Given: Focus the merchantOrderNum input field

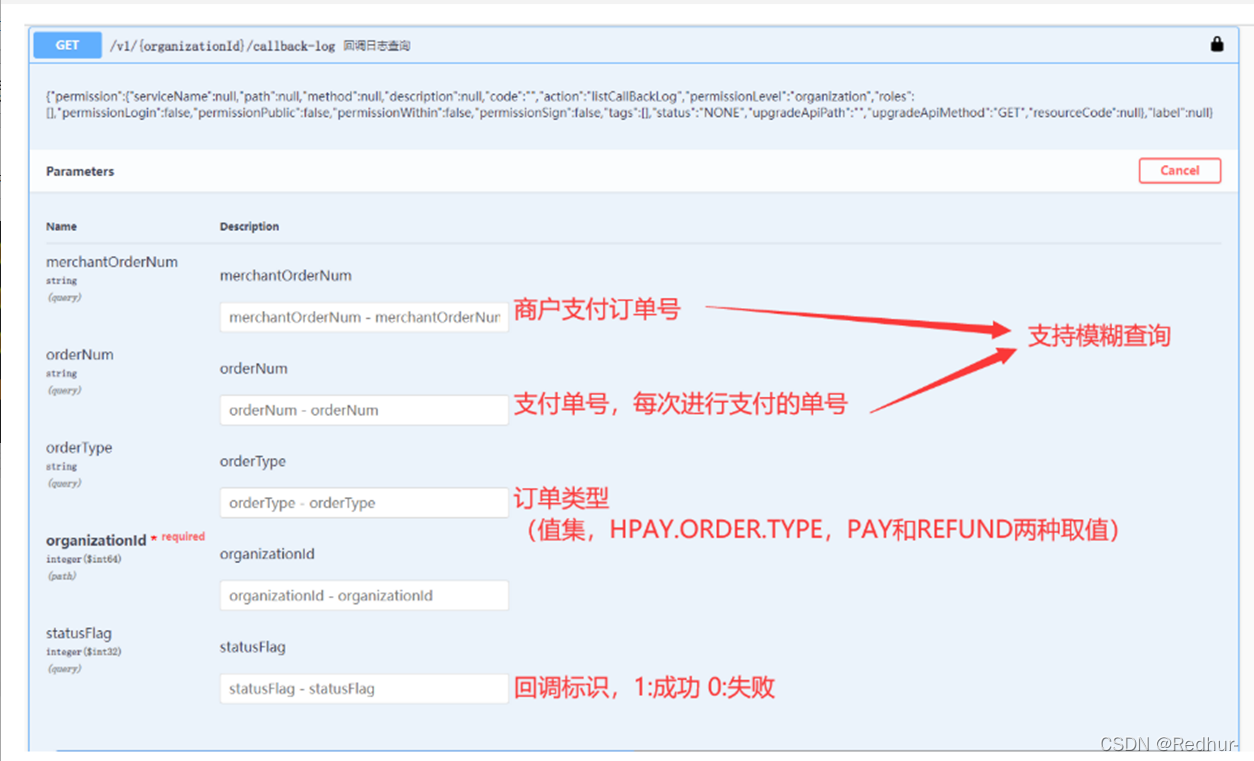Looking at the screenshot, I should click(x=364, y=317).
